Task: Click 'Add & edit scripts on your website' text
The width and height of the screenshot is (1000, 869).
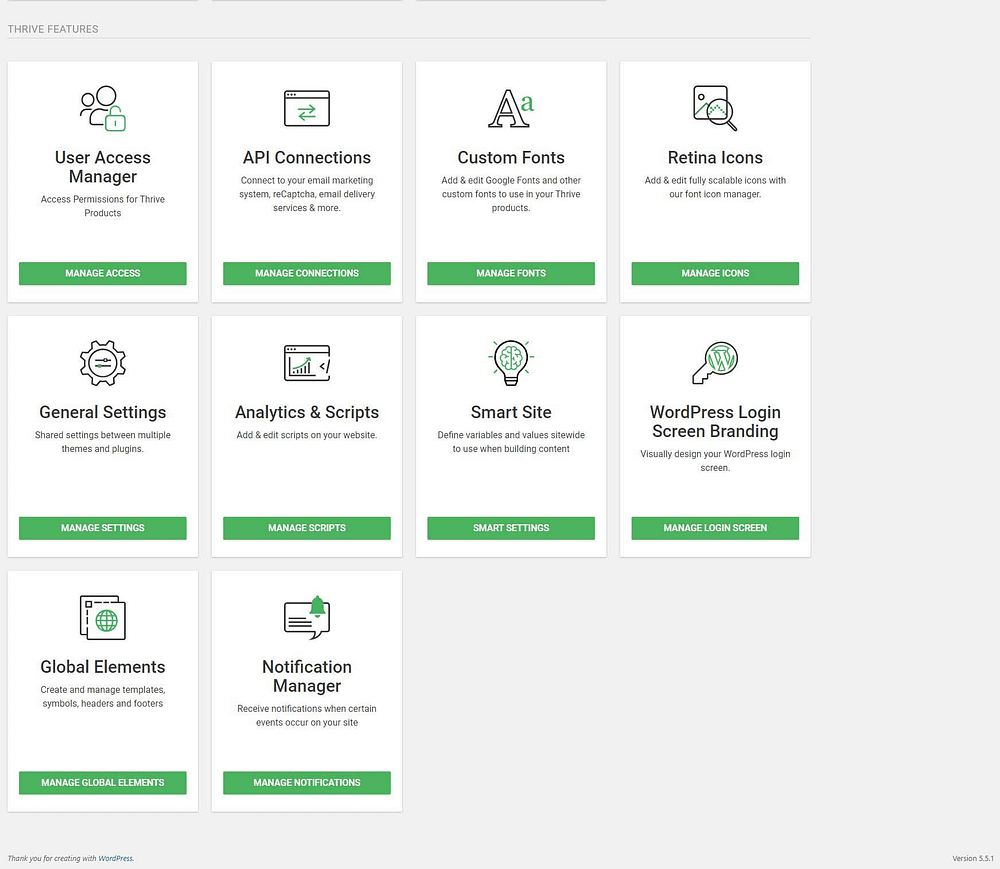Action: [x=307, y=435]
